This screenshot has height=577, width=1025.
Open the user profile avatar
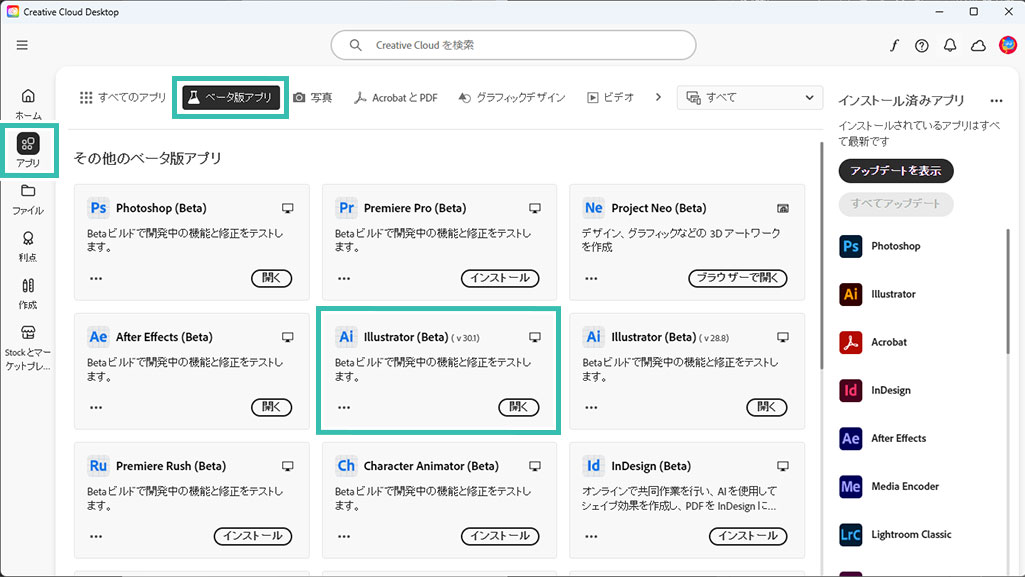(1007, 45)
